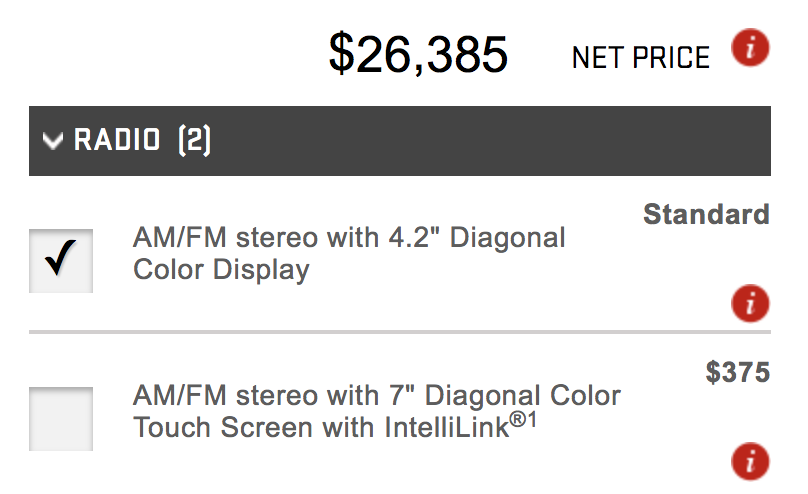Collapse the RADIO section using its chevron
This screenshot has height=494, width=808.
click(x=53, y=141)
